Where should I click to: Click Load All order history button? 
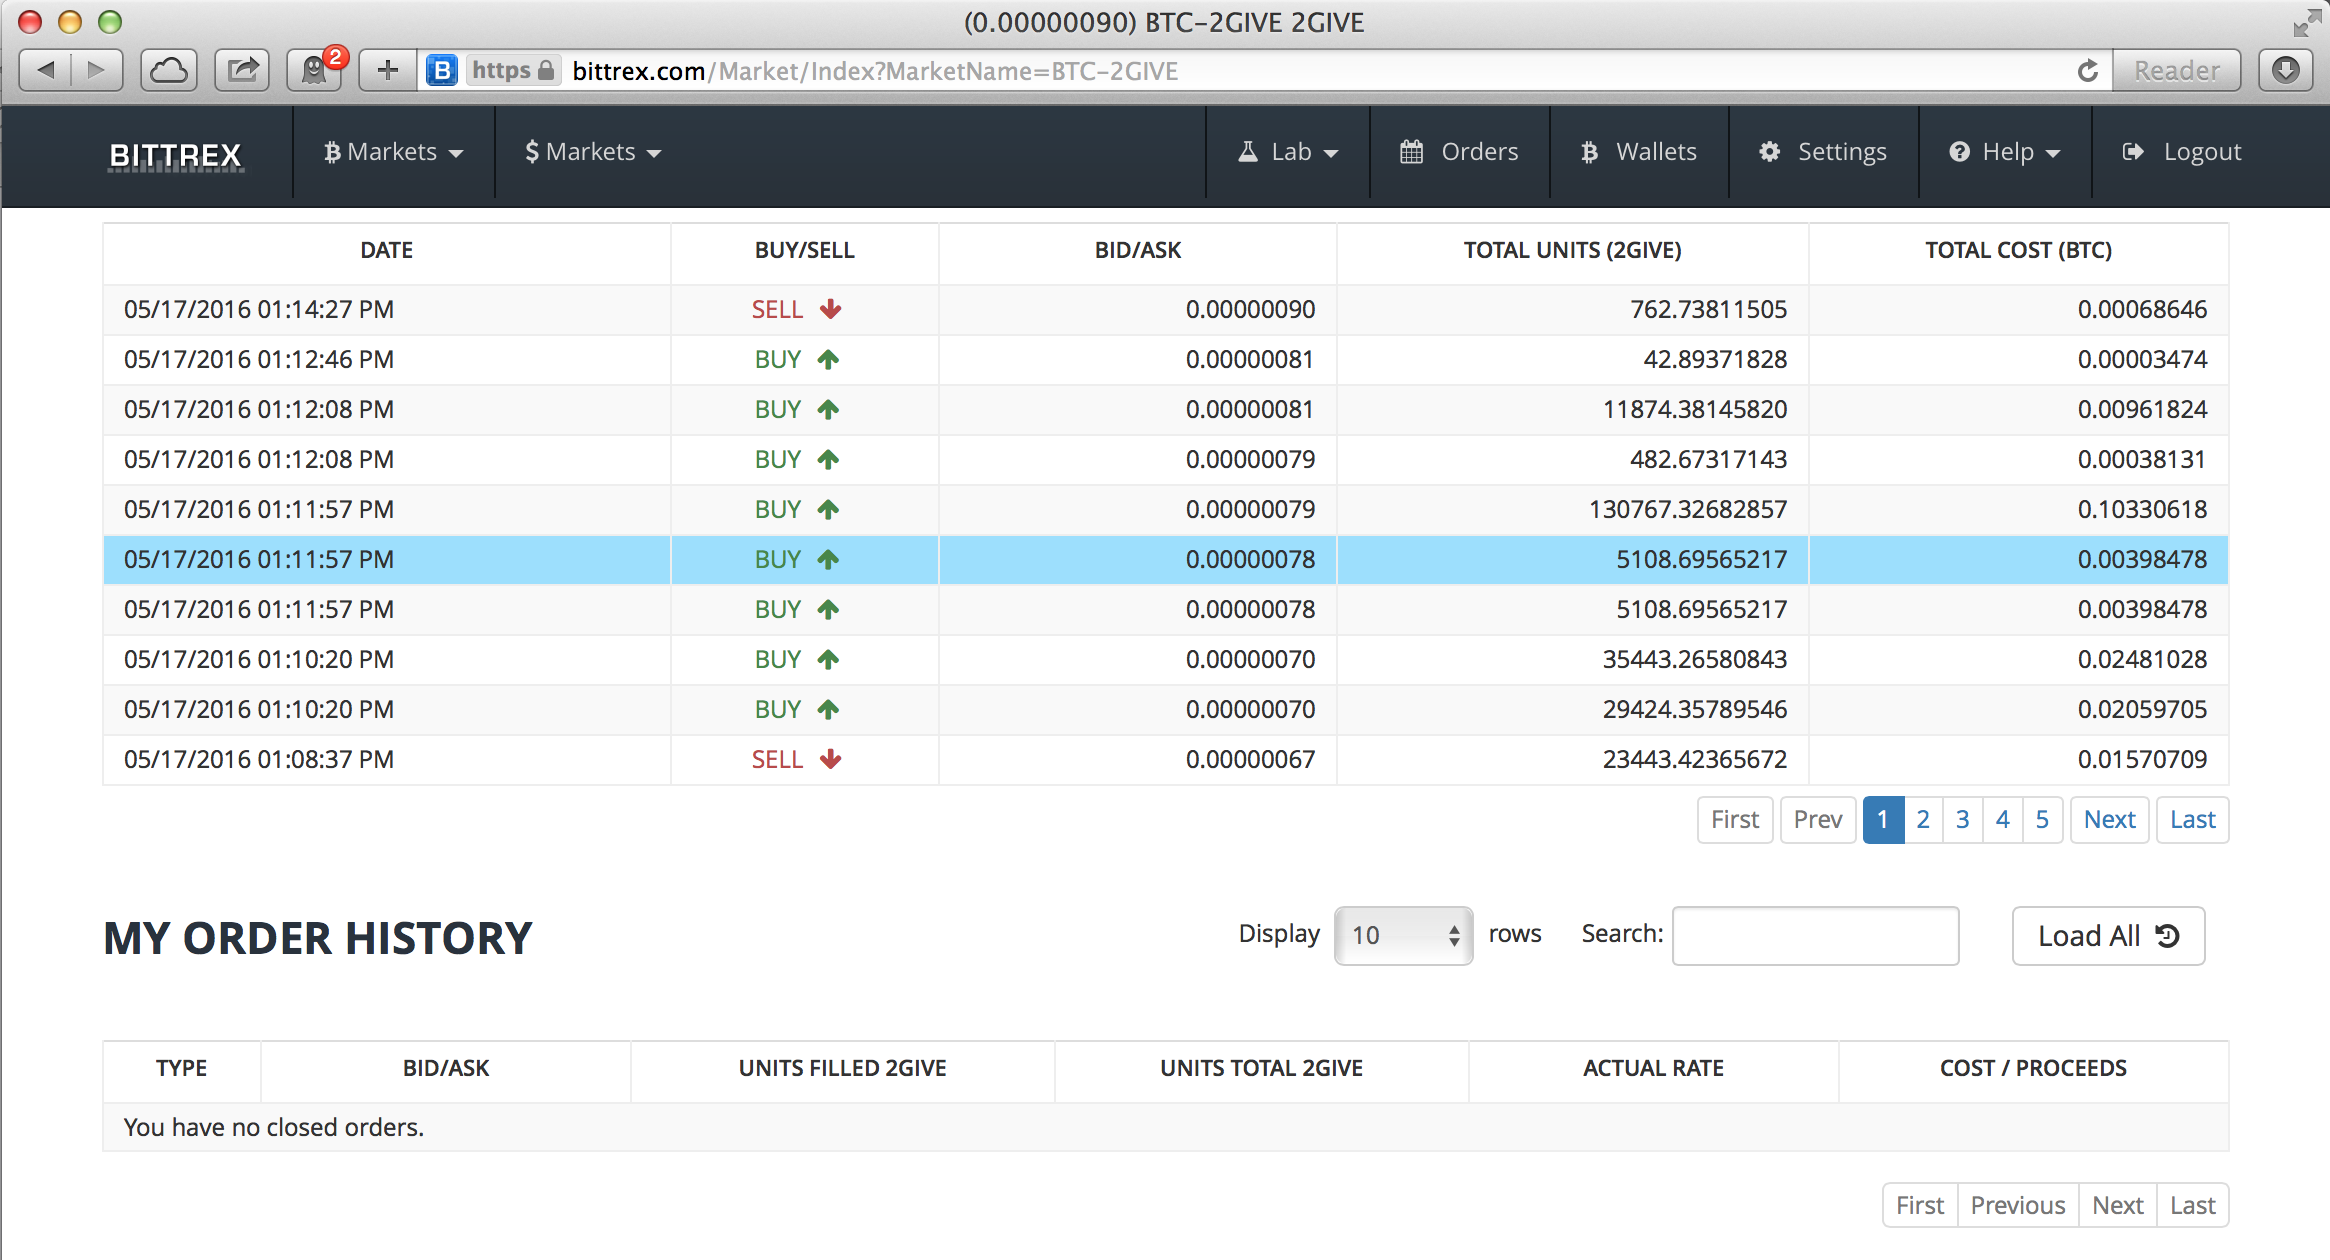2108,936
